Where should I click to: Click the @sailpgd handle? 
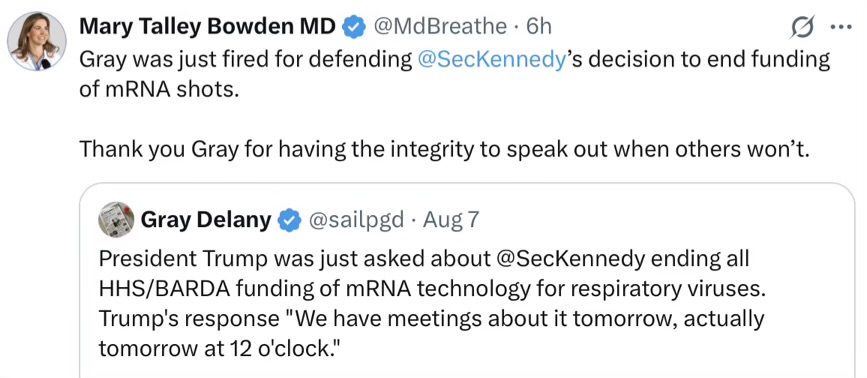(356, 220)
